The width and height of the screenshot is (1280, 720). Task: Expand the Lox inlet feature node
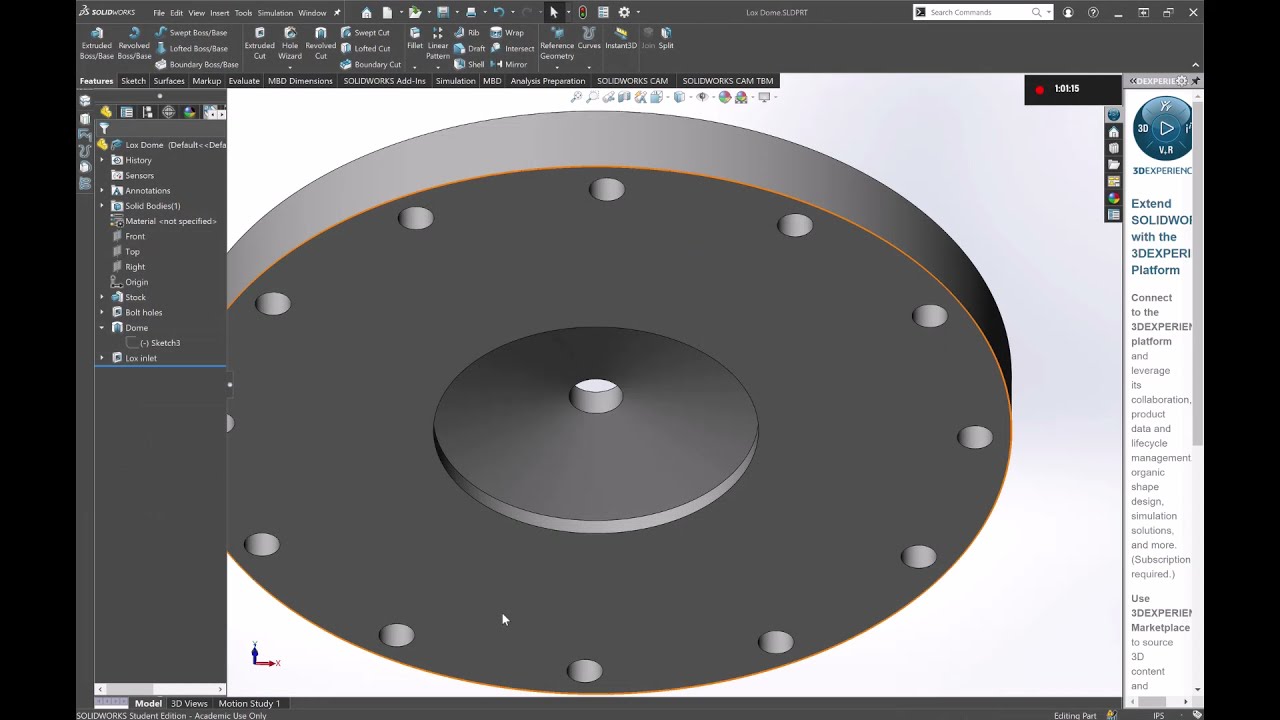101,358
